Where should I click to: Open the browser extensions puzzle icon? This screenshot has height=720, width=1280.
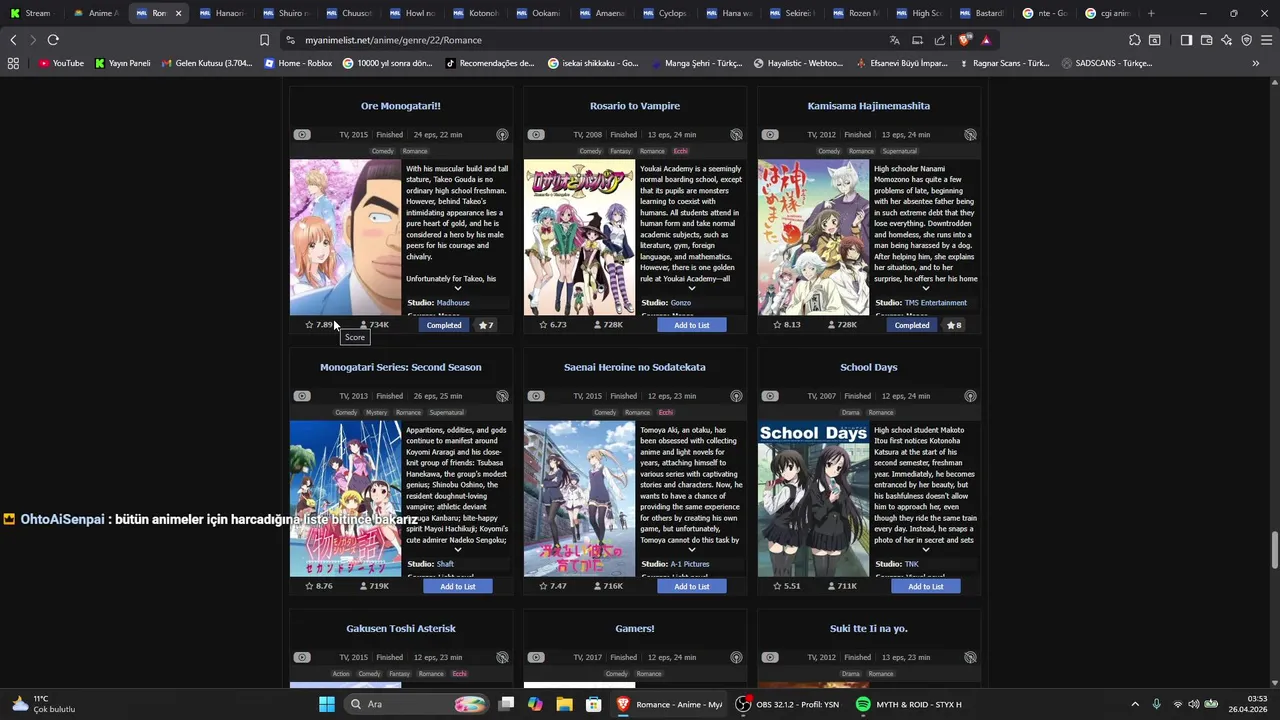[1134, 40]
